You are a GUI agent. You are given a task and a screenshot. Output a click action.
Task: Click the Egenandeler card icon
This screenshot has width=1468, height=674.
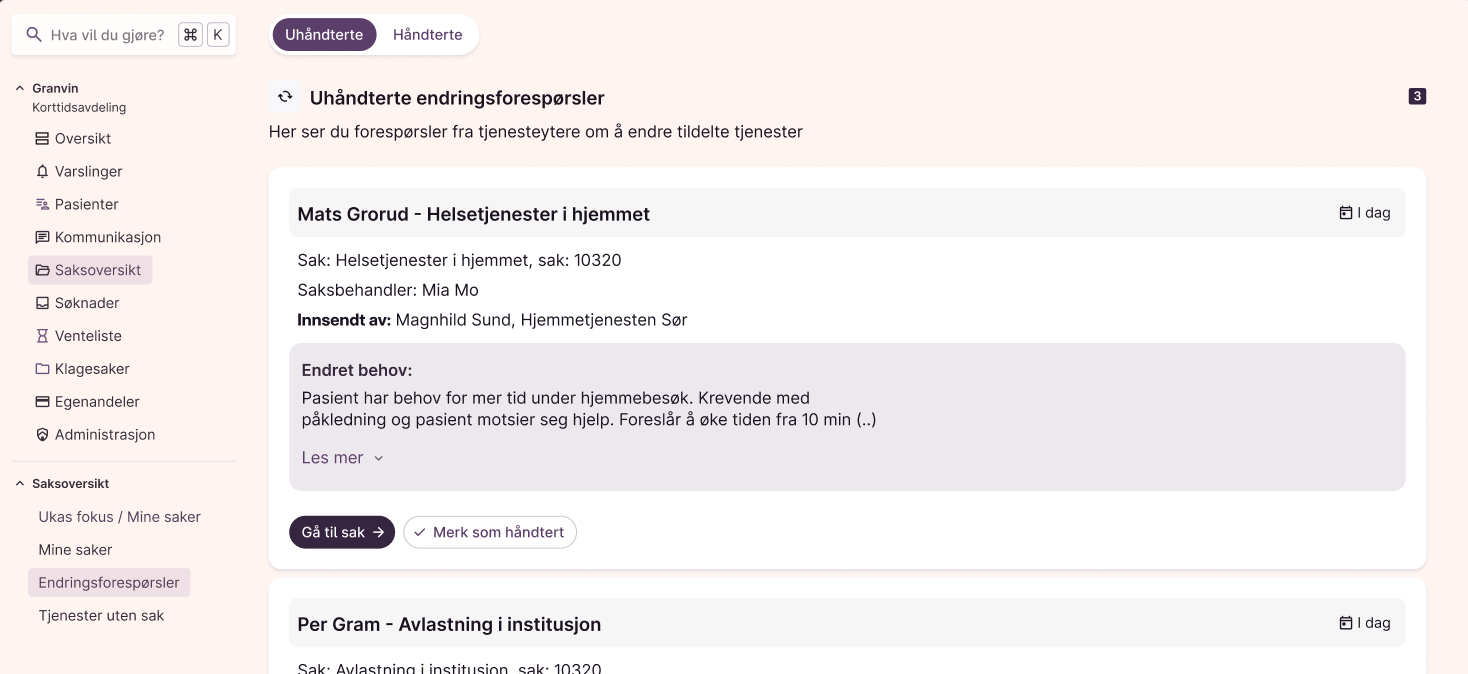pos(42,402)
